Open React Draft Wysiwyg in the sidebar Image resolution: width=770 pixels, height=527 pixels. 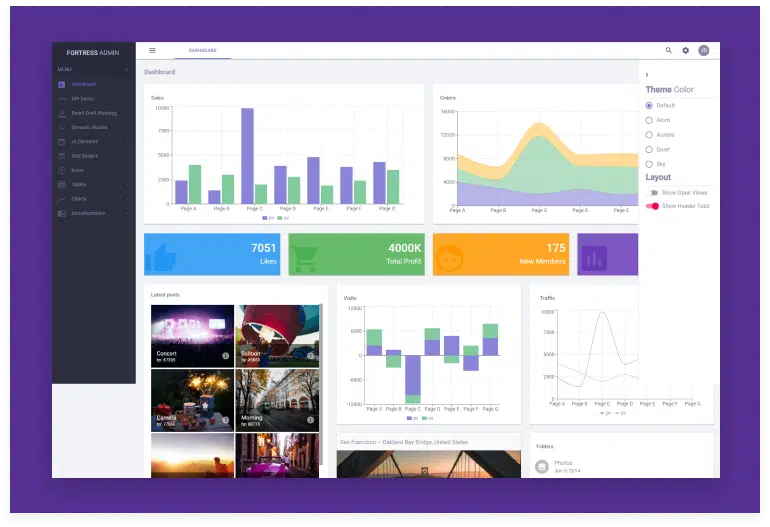[93, 113]
